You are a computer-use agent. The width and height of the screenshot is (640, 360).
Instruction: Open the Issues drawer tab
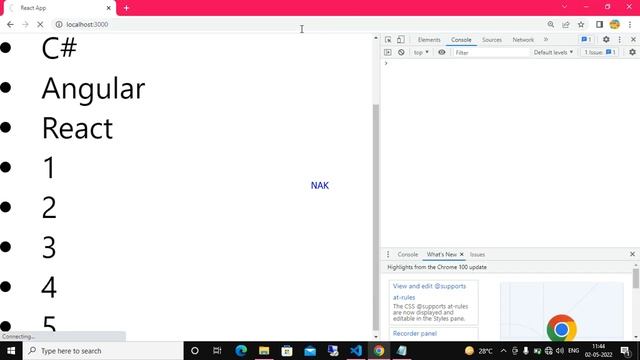(x=477, y=254)
